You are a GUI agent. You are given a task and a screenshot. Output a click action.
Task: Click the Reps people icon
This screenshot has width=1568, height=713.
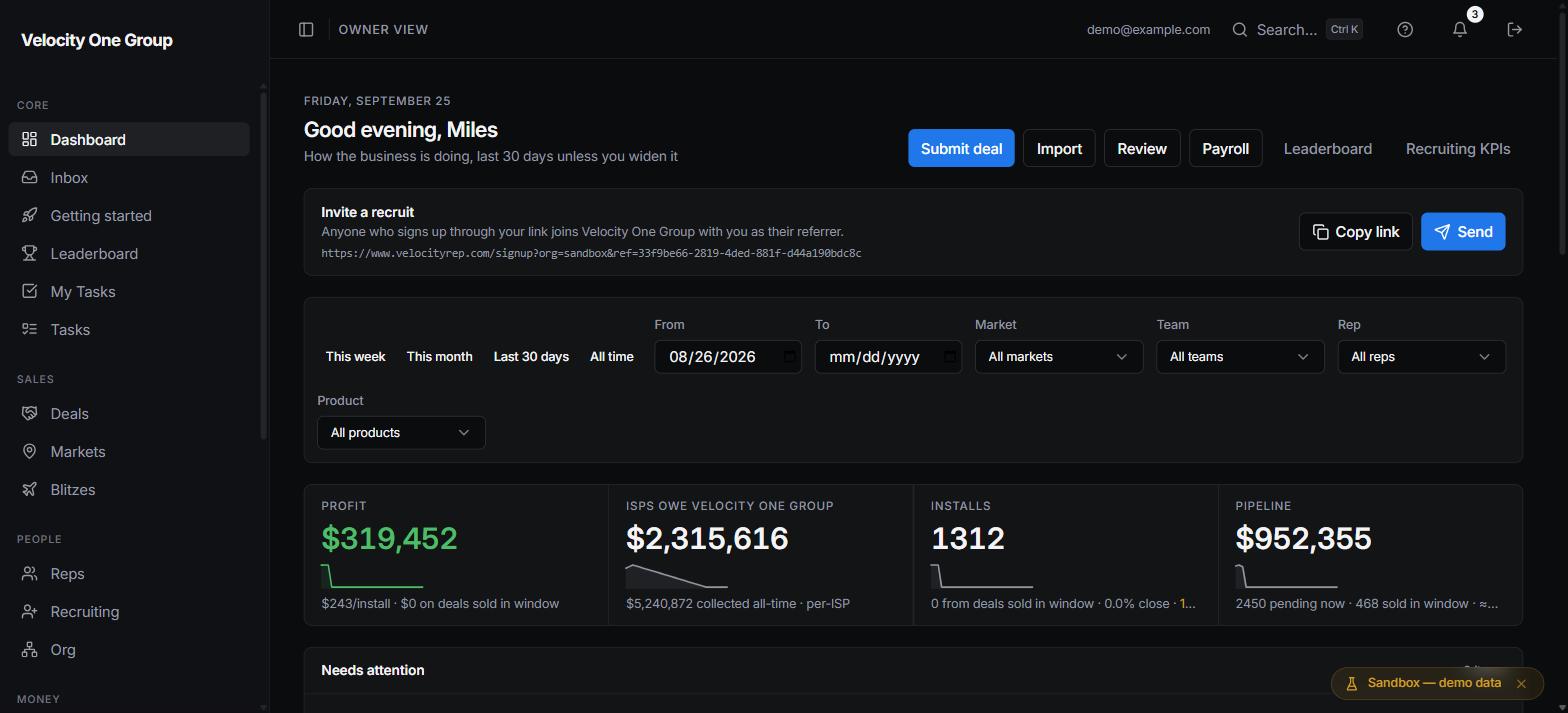coord(30,573)
